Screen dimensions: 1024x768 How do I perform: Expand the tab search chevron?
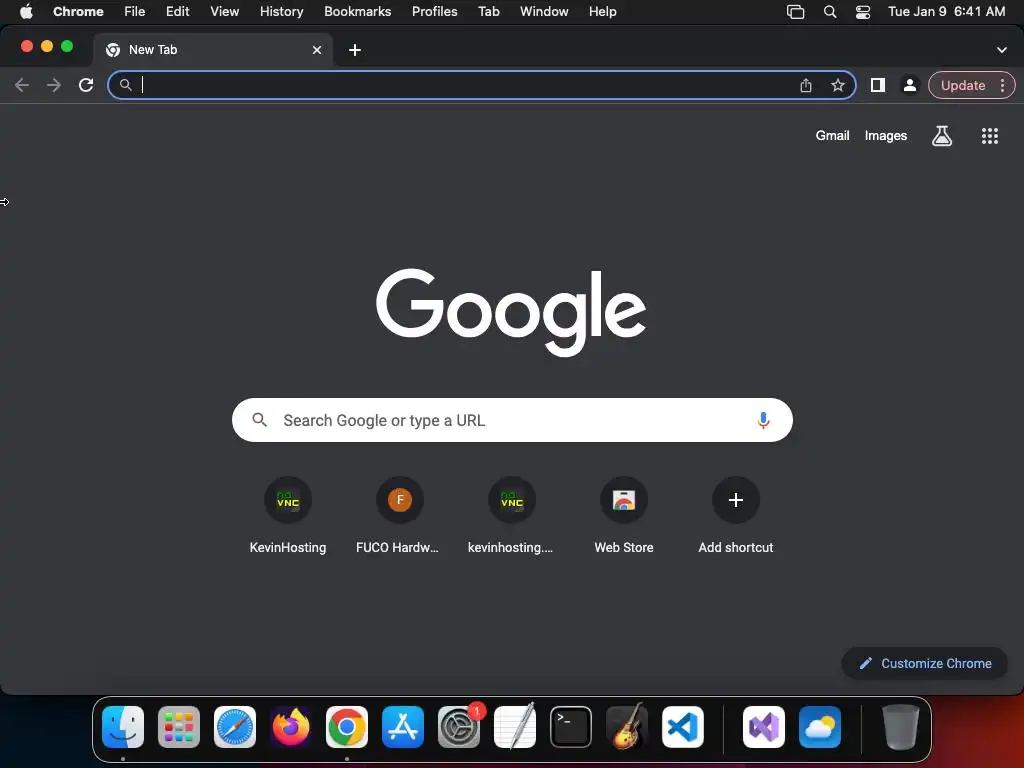click(1001, 50)
